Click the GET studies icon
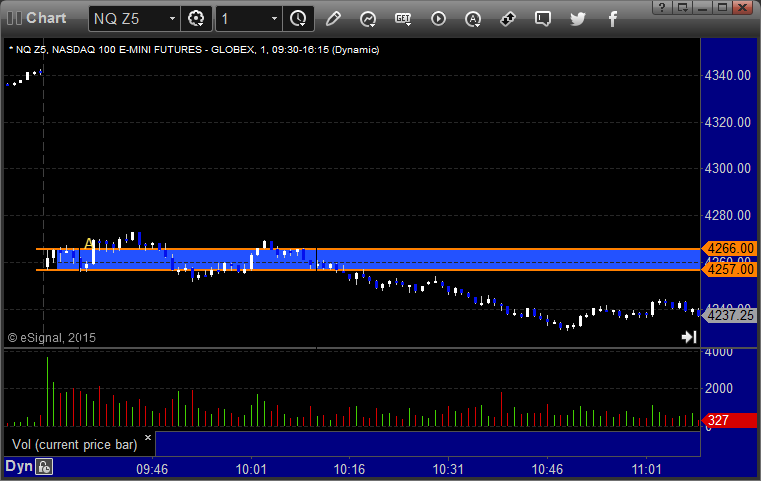 click(x=403, y=18)
